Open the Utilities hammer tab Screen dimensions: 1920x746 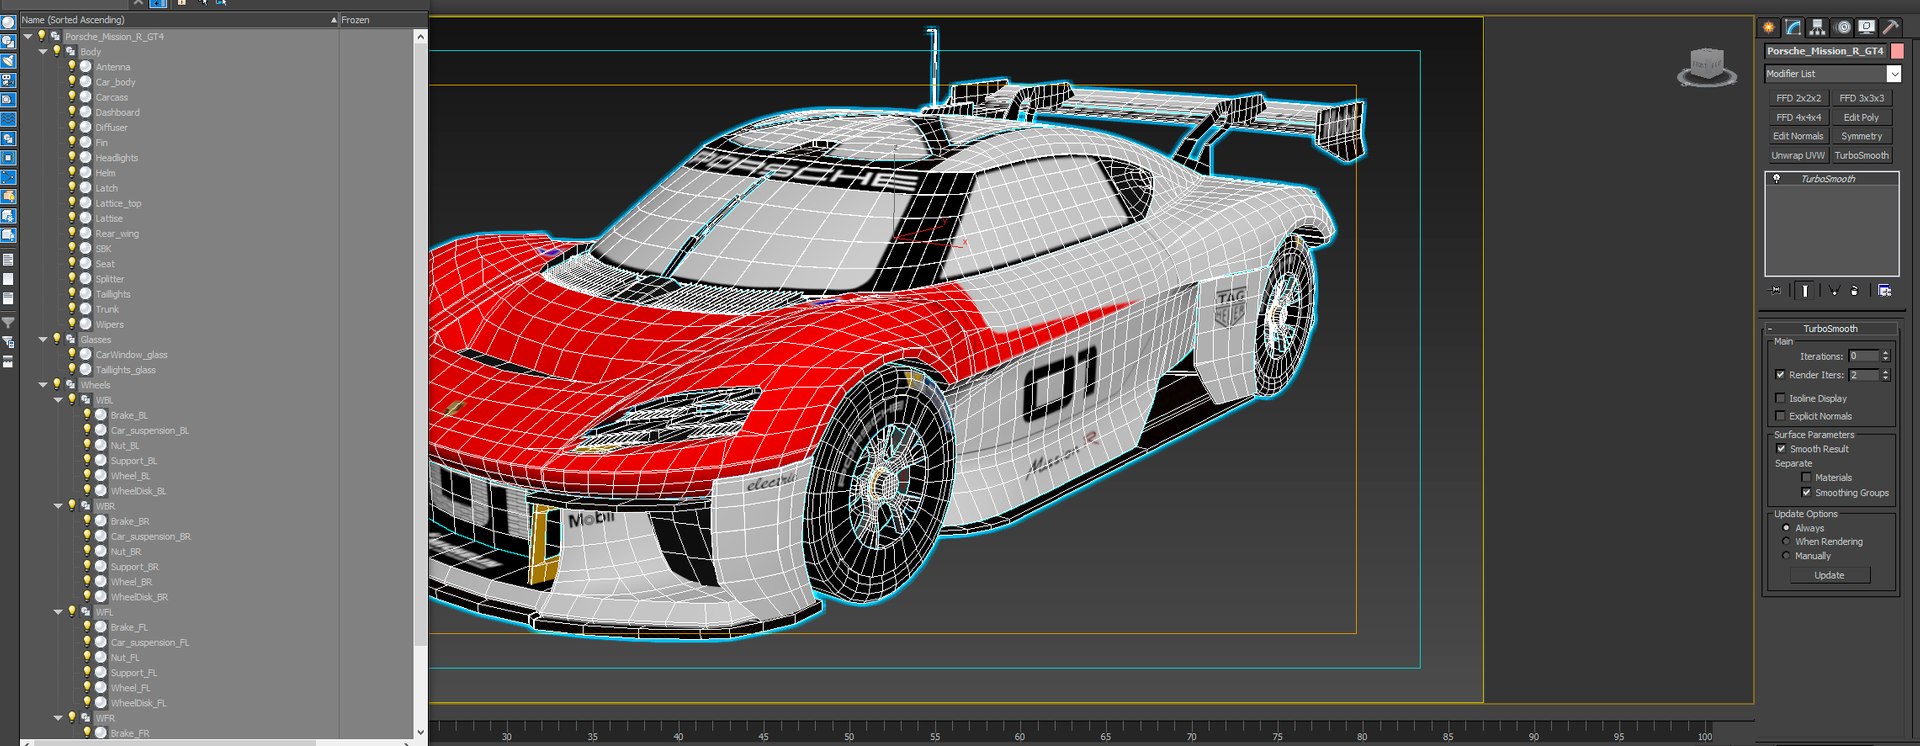[1890, 27]
